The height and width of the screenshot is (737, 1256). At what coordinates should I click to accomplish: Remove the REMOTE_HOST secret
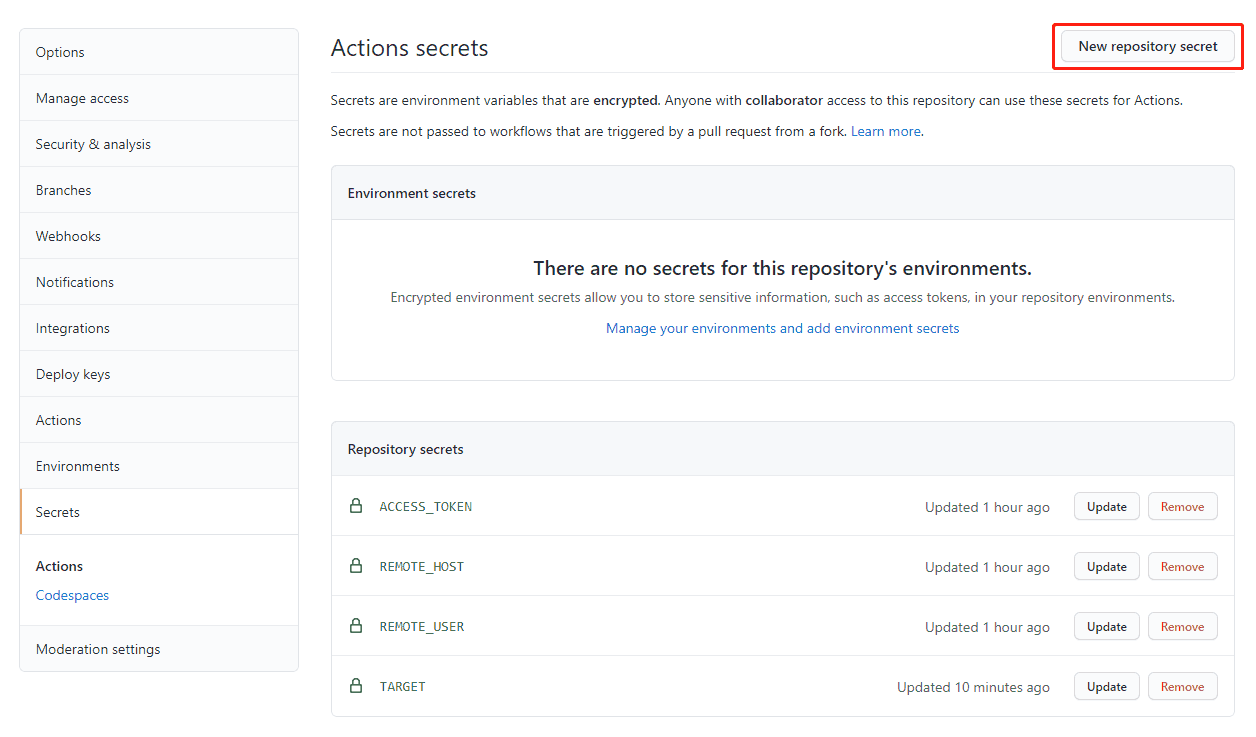1182,567
